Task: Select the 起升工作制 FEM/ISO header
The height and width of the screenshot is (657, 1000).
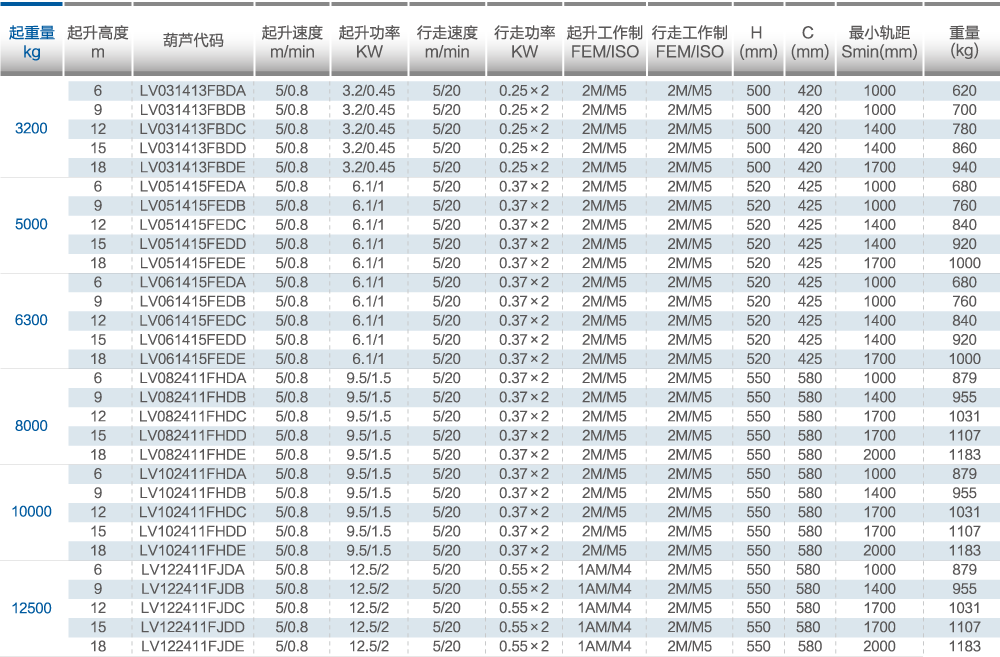Action: (604, 42)
